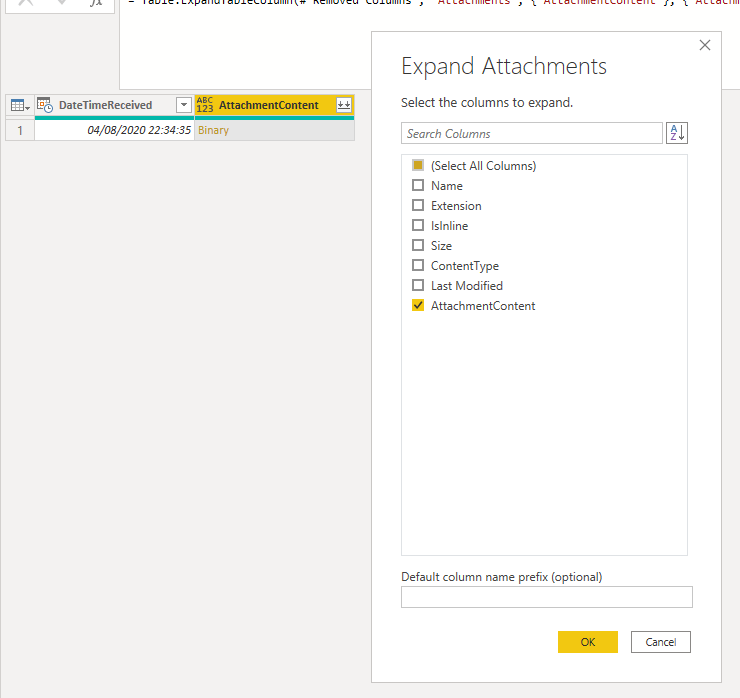Click the expand icon on AttachmentContent column
The image size is (740, 698).
[344, 105]
